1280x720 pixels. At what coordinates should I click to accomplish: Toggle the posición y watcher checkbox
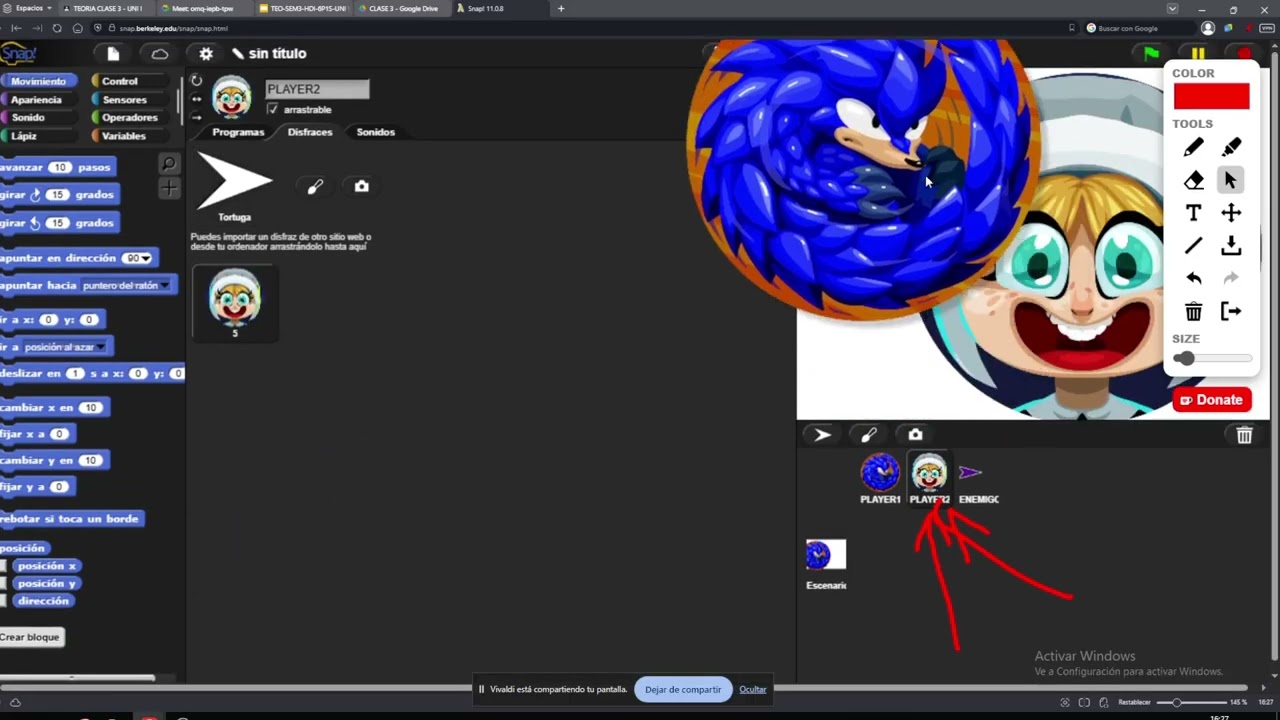[x=4, y=583]
